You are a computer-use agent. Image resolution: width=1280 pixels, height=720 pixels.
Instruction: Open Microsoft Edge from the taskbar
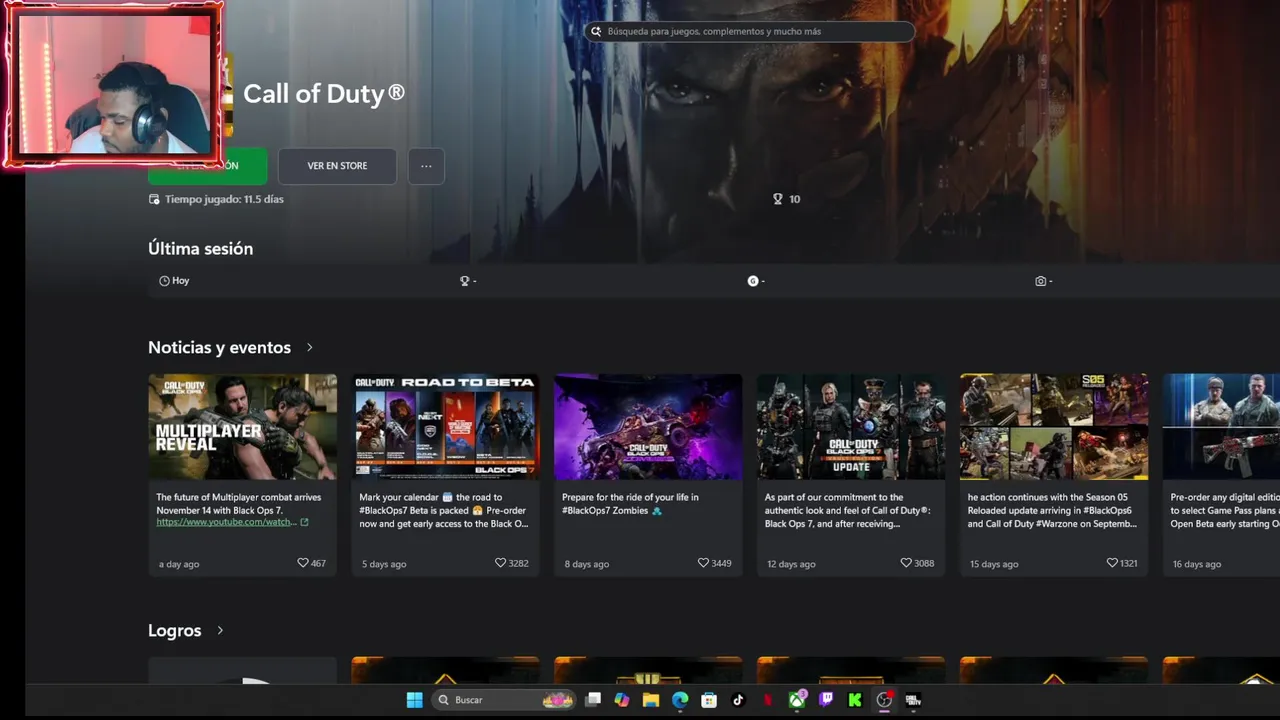point(680,700)
